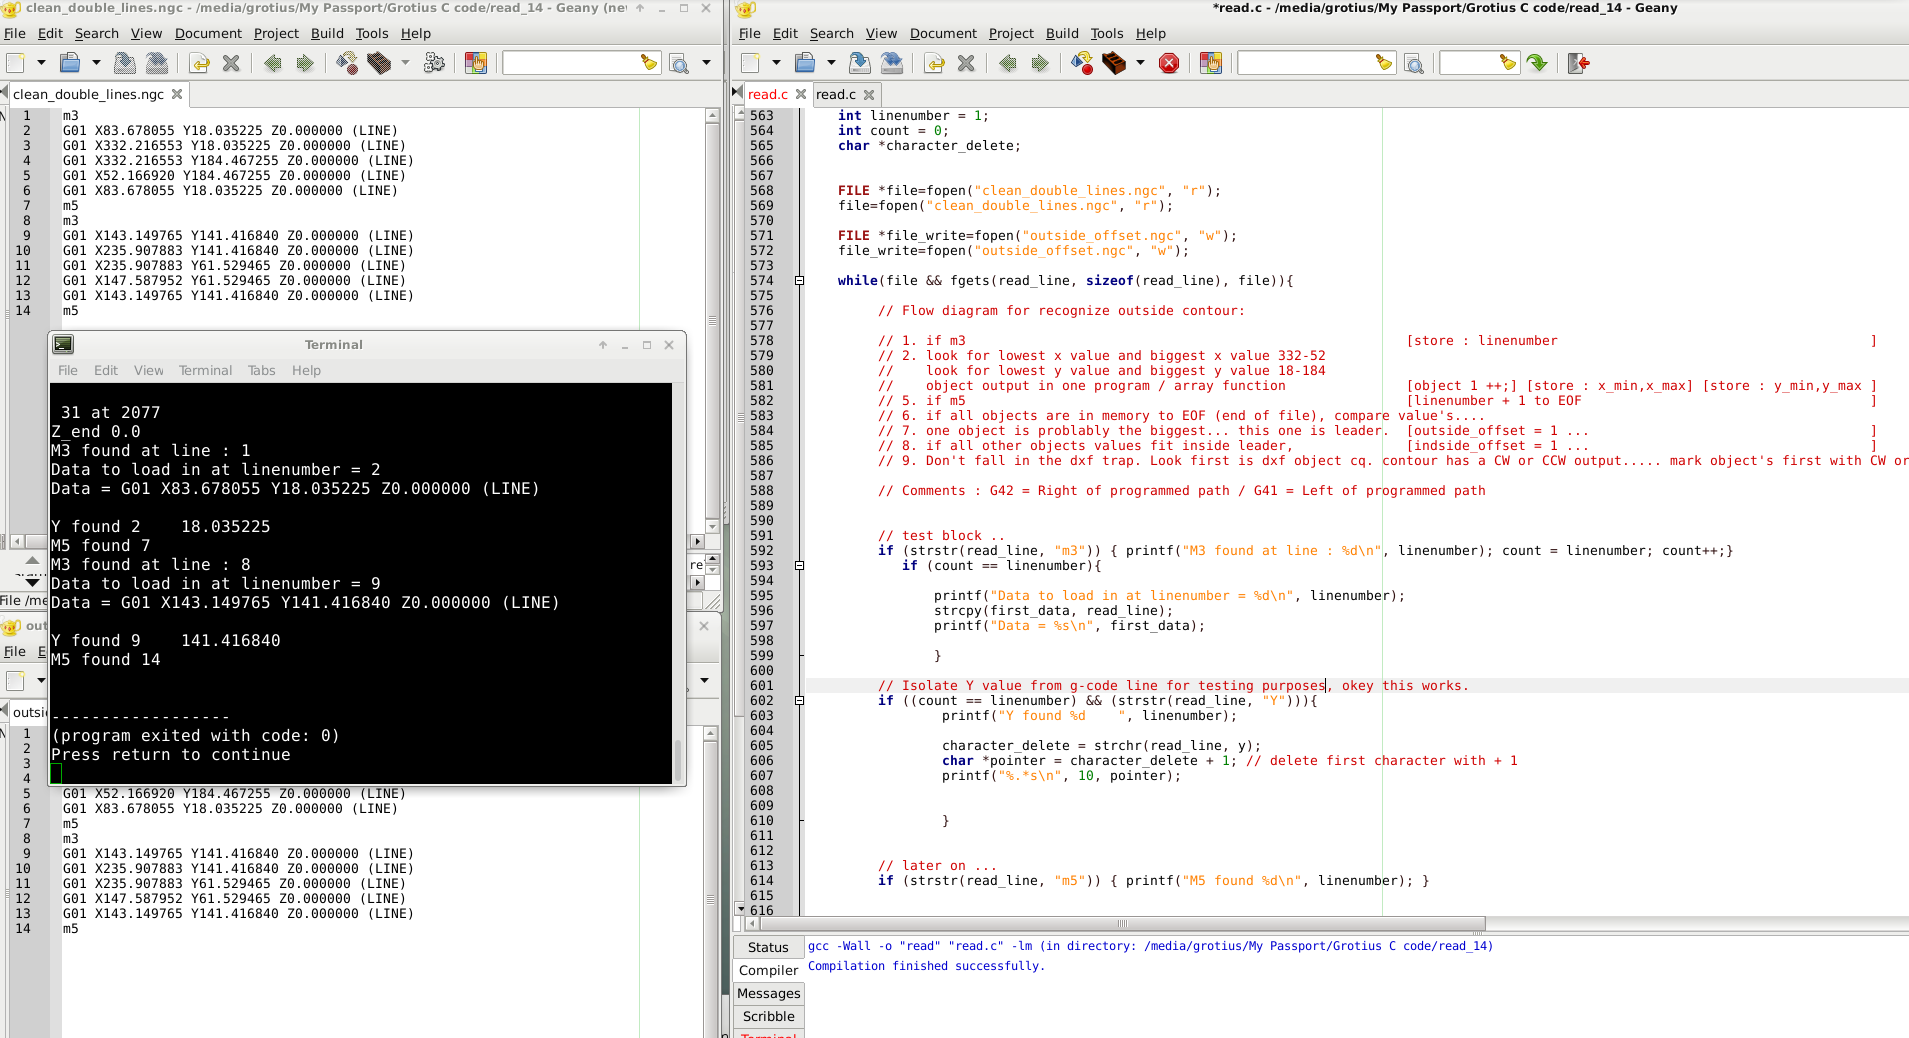This screenshot has height=1038, width=1909.
Task: Navigate back in right Geany window
Action: pos(1007,63)
